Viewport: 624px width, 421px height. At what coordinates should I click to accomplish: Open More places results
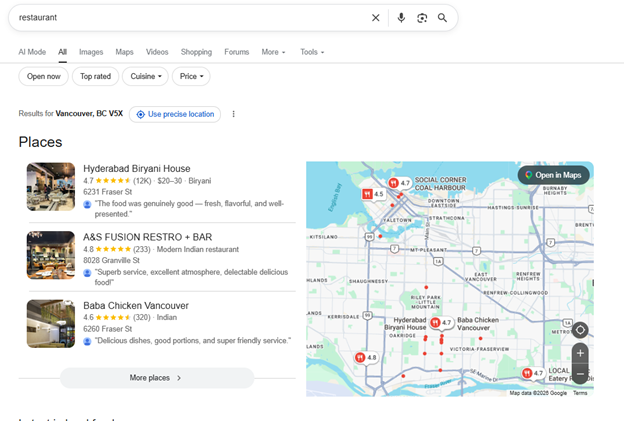click(x=157, y=378)
